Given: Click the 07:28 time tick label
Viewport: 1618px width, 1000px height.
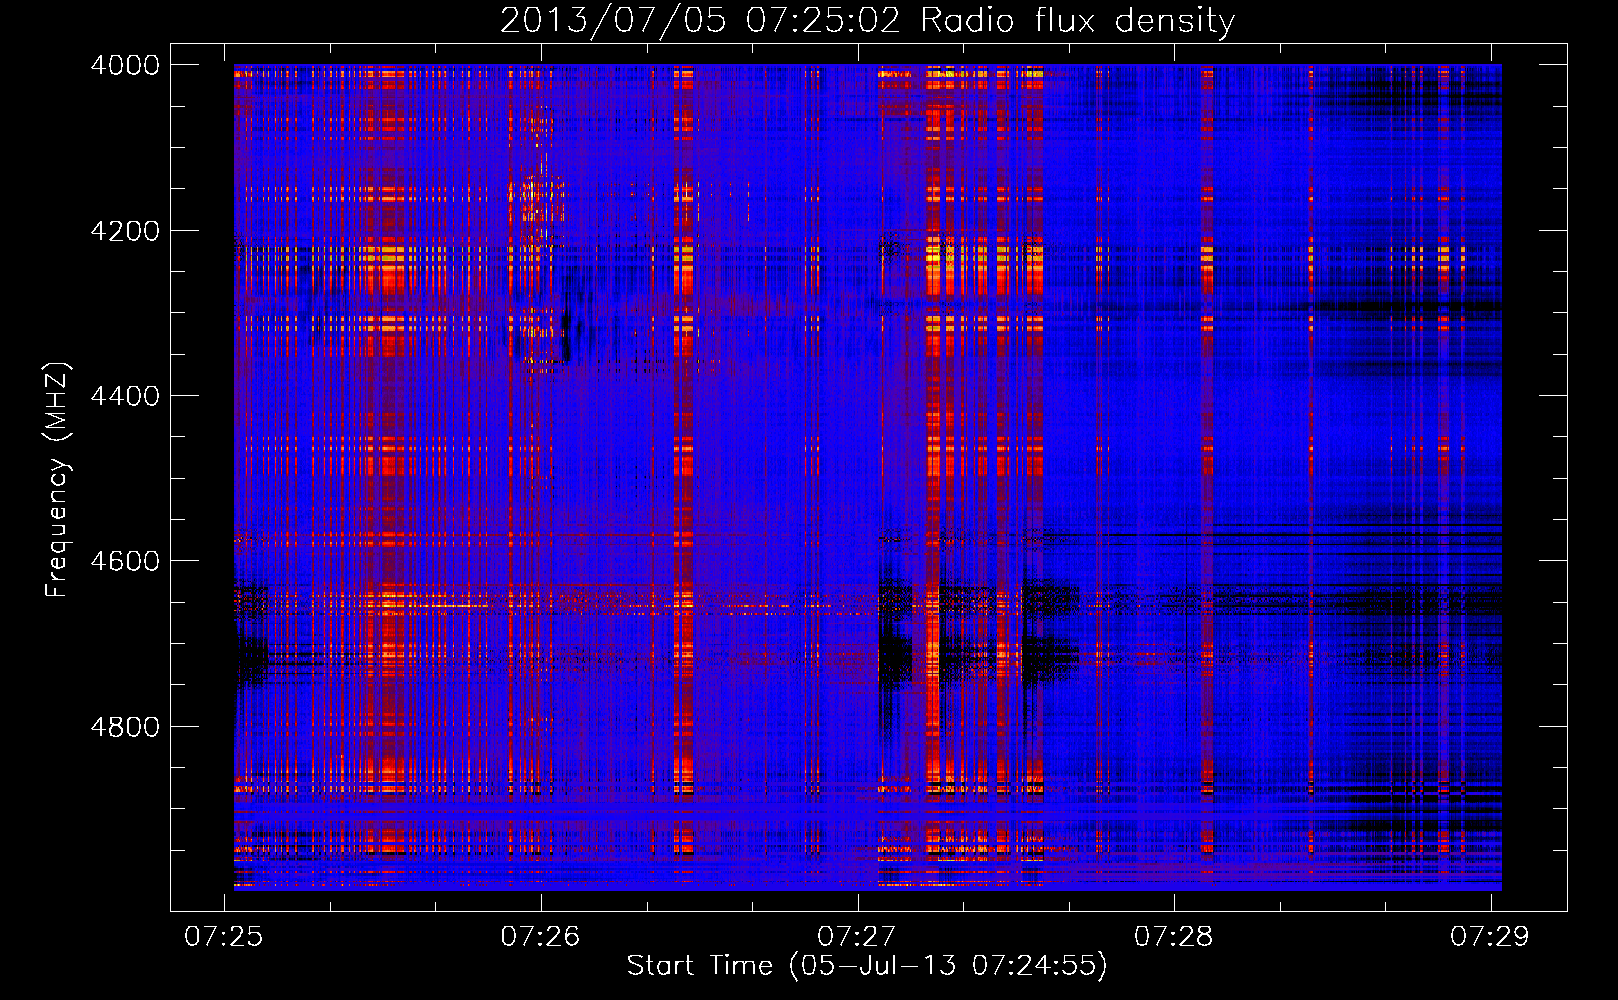Looking at the screenshot, I should pos(1173,936).
